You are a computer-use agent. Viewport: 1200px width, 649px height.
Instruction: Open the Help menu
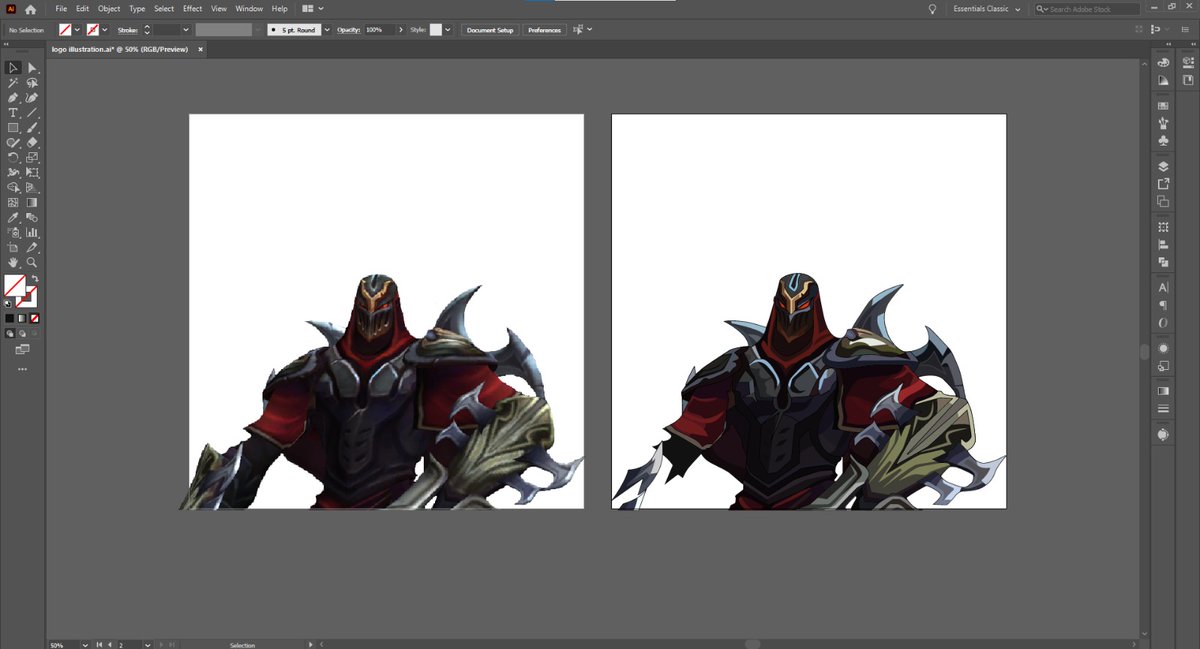(279, 9)
